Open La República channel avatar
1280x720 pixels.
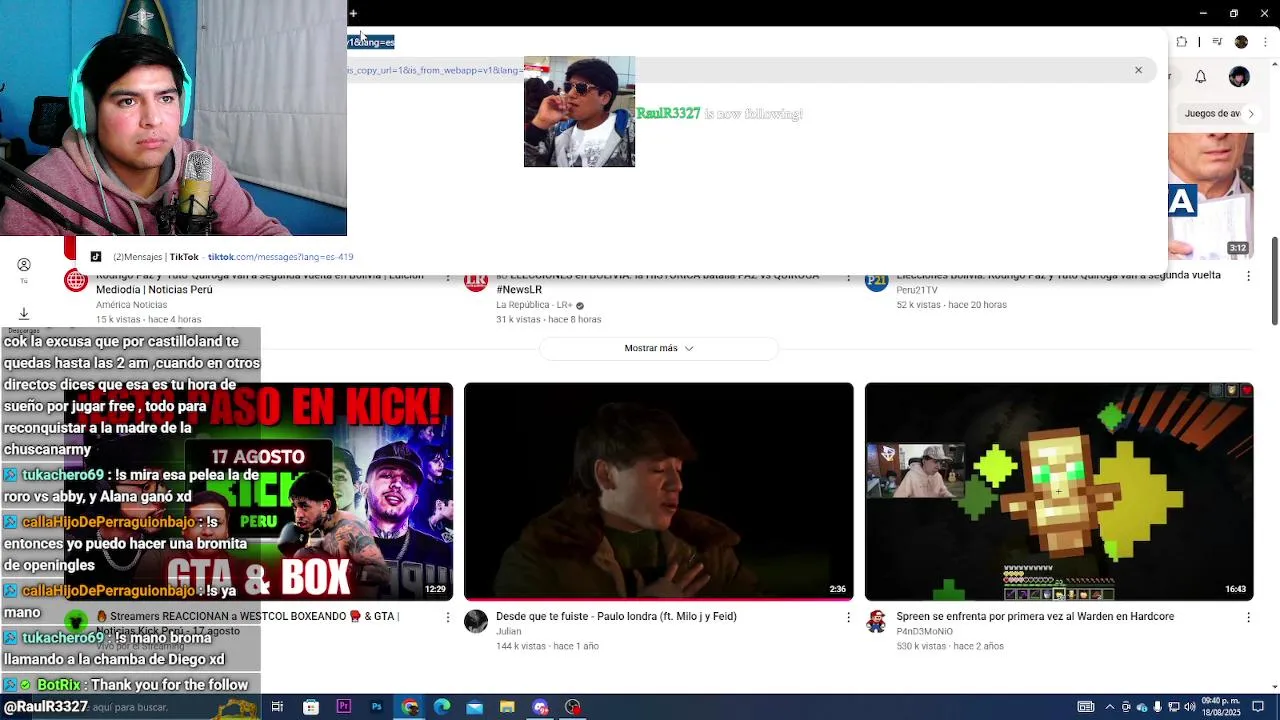[x=476, y=280]
